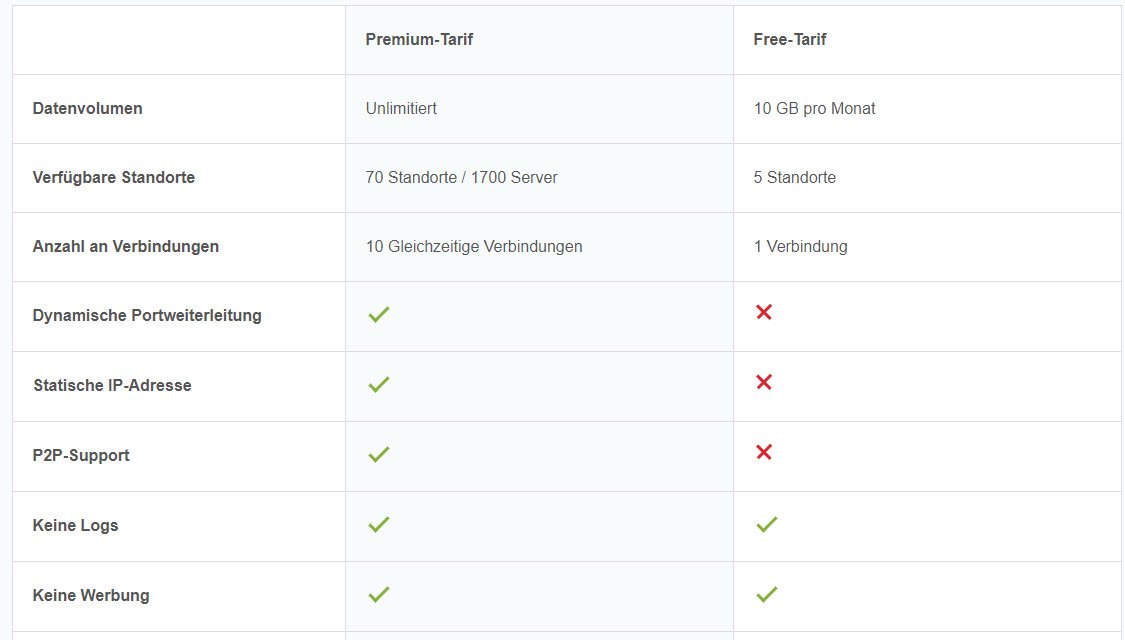Click the 10 GB pro Monat cell

click(814, 108)
